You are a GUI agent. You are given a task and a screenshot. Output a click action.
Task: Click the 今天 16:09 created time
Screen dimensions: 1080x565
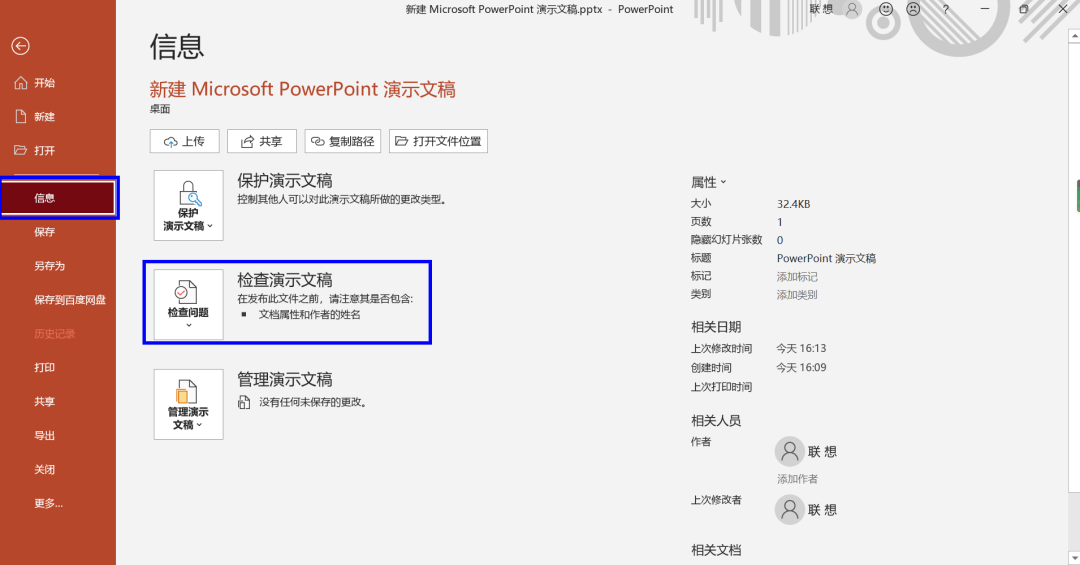pyautogui.click(x=801, y=367)
